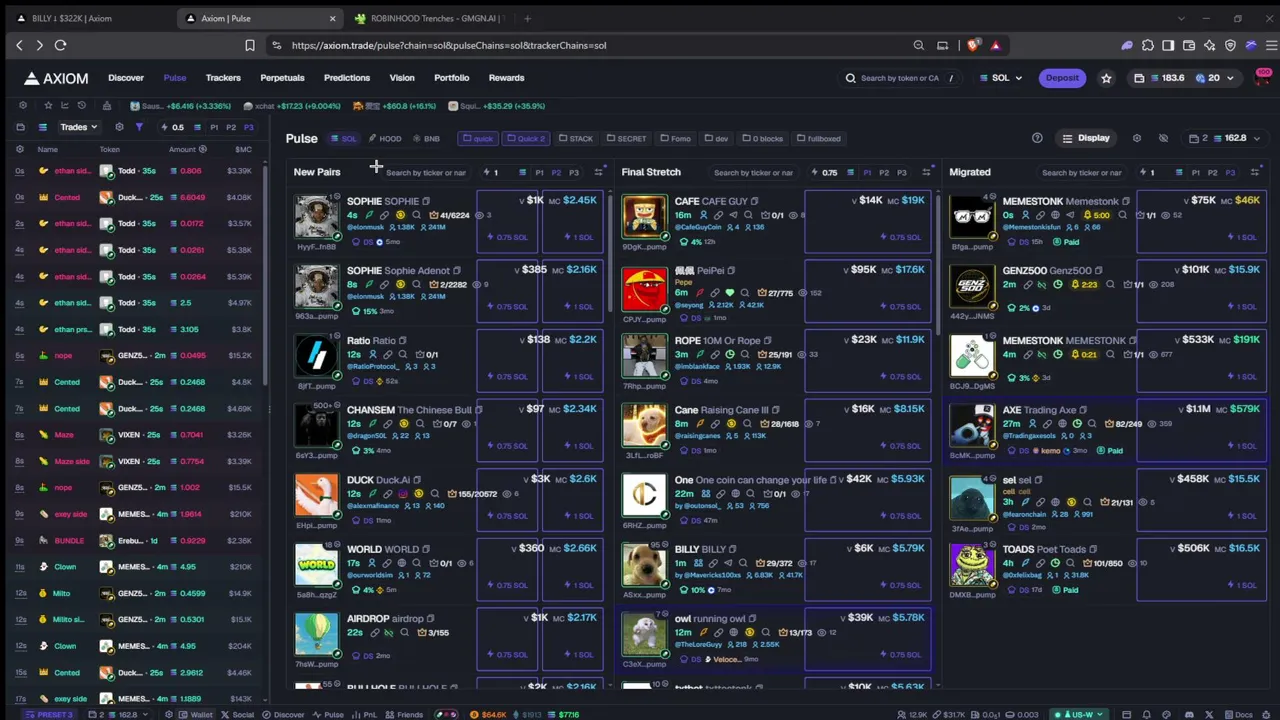Expand the Pulse wallet 162.8 dropdown
Viewport: 1280px width, 720px height.
(x=1224, y=138)
